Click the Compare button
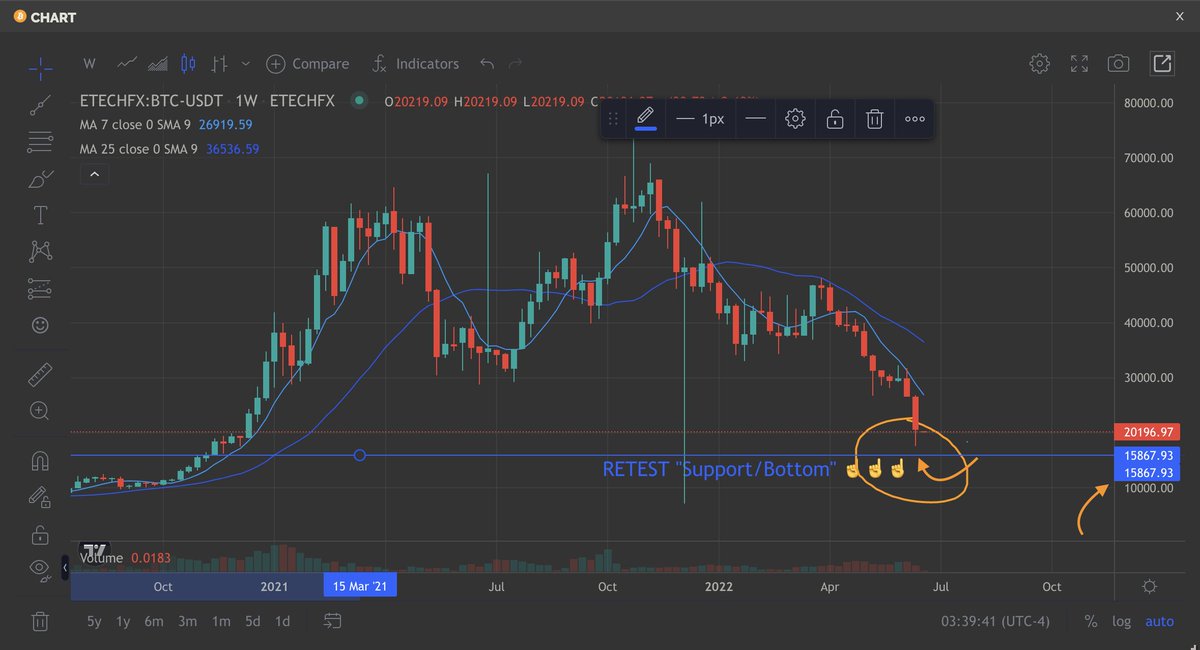The image size is (1200, 650). [308, 64]
